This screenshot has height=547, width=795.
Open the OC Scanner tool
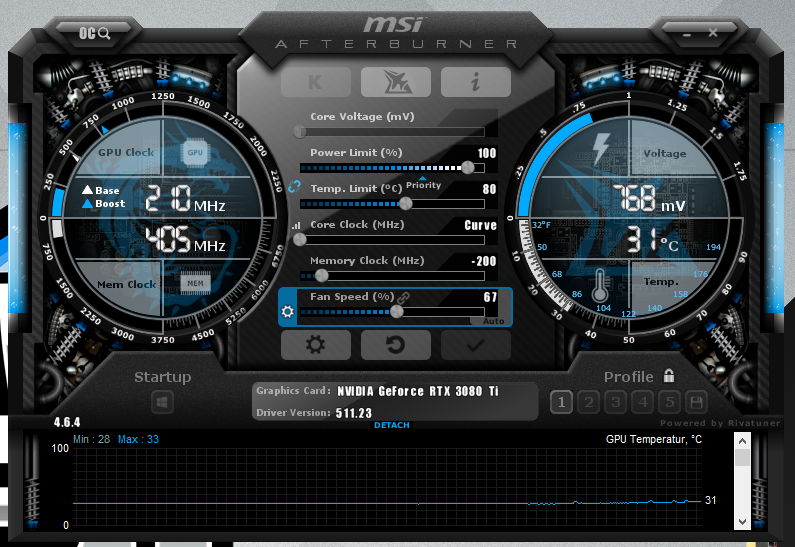pyautogui.click(x=94, y=33)
